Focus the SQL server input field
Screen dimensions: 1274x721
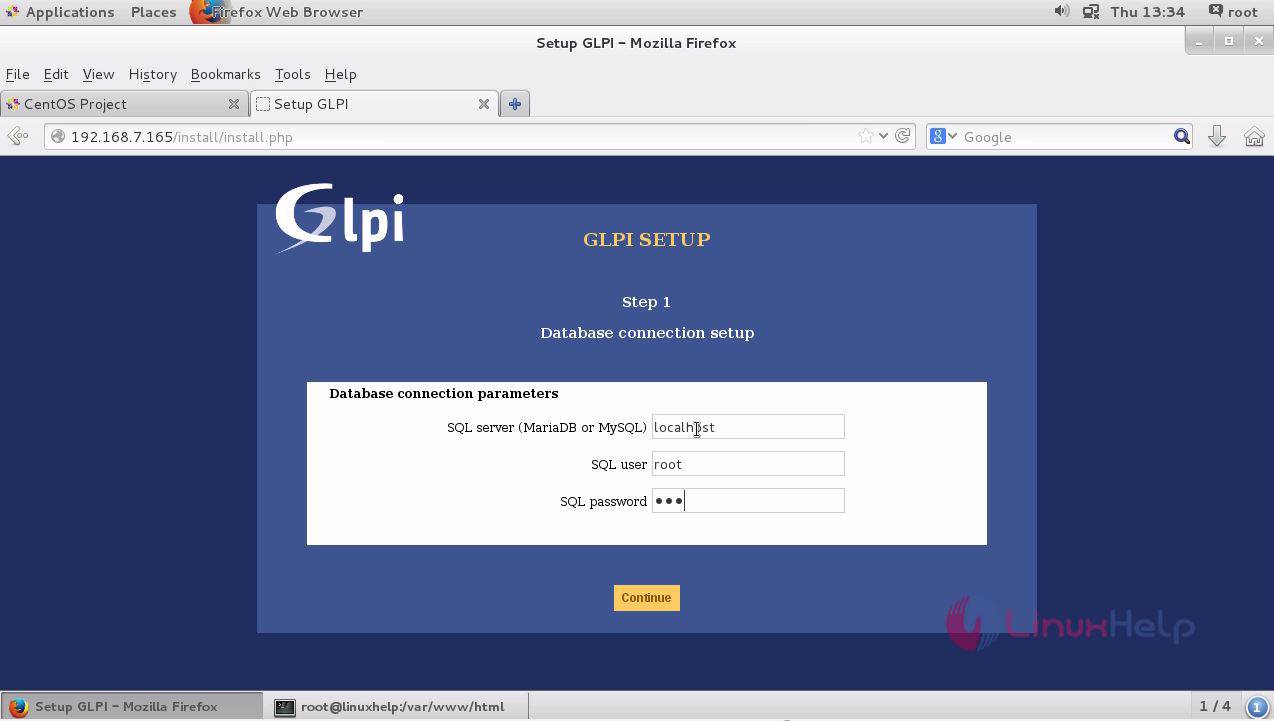tap(748, 427)
